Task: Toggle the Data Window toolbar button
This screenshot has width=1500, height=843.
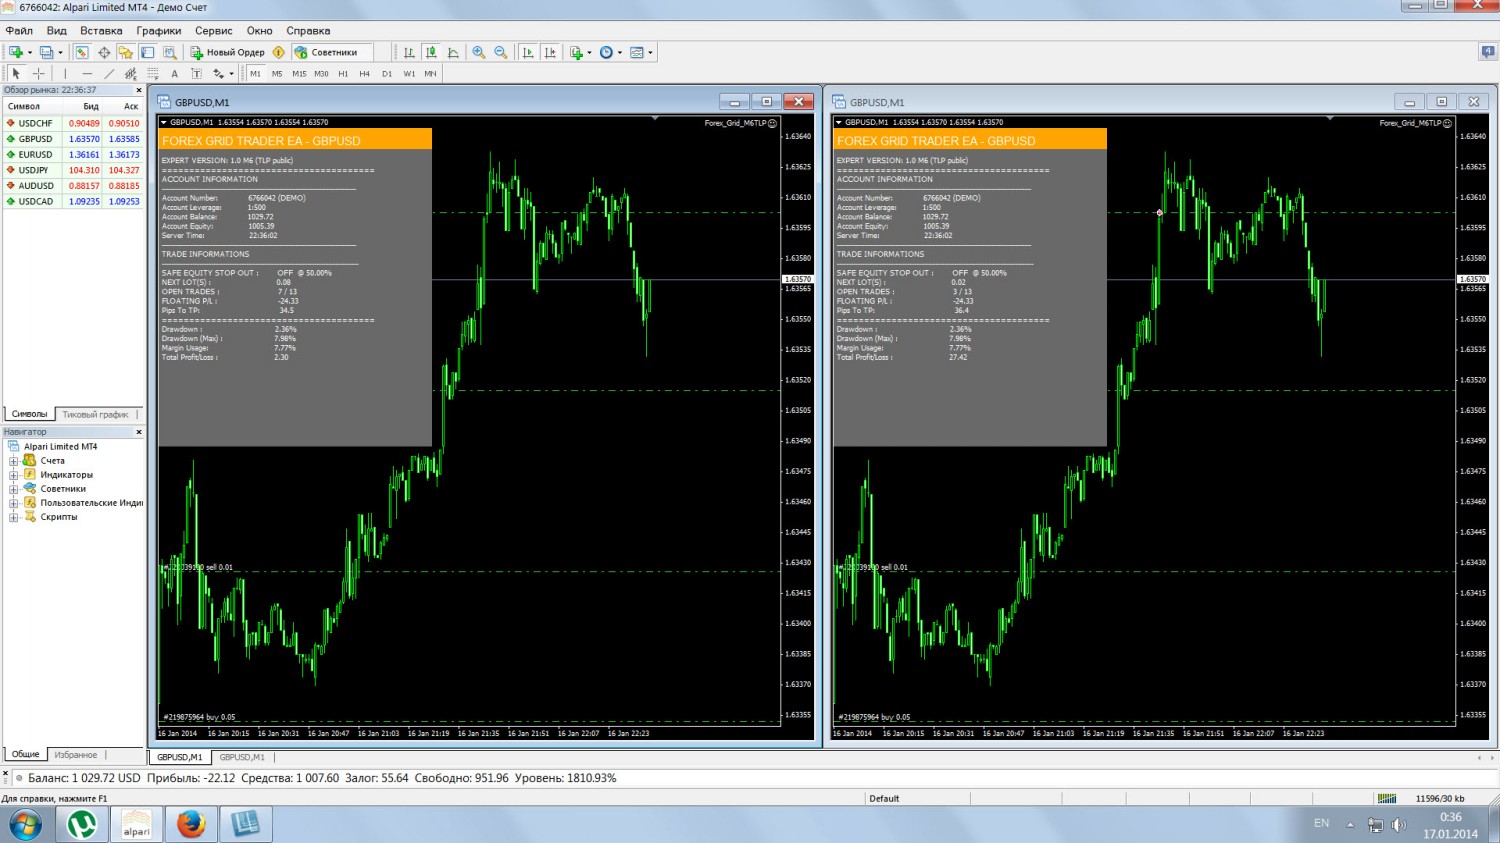Action: [104, 52]
